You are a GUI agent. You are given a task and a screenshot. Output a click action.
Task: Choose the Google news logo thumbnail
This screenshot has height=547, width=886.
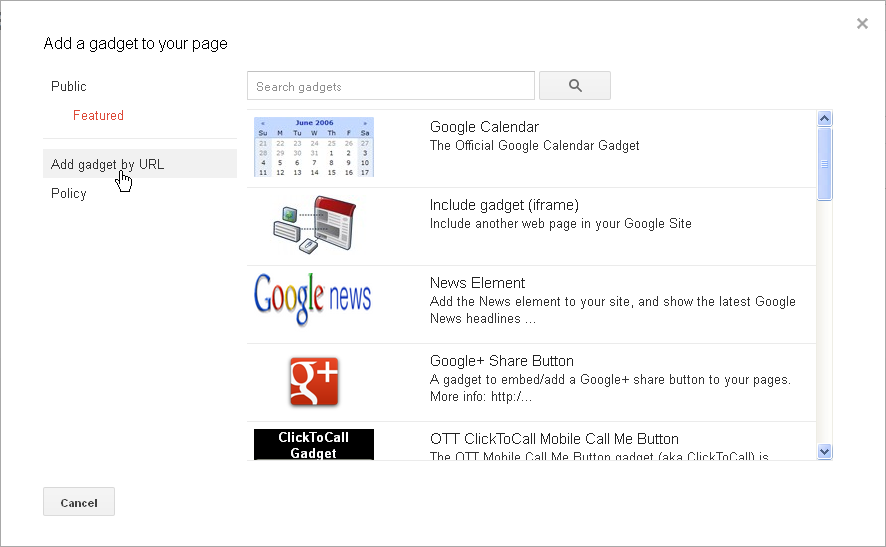[312, 299]
